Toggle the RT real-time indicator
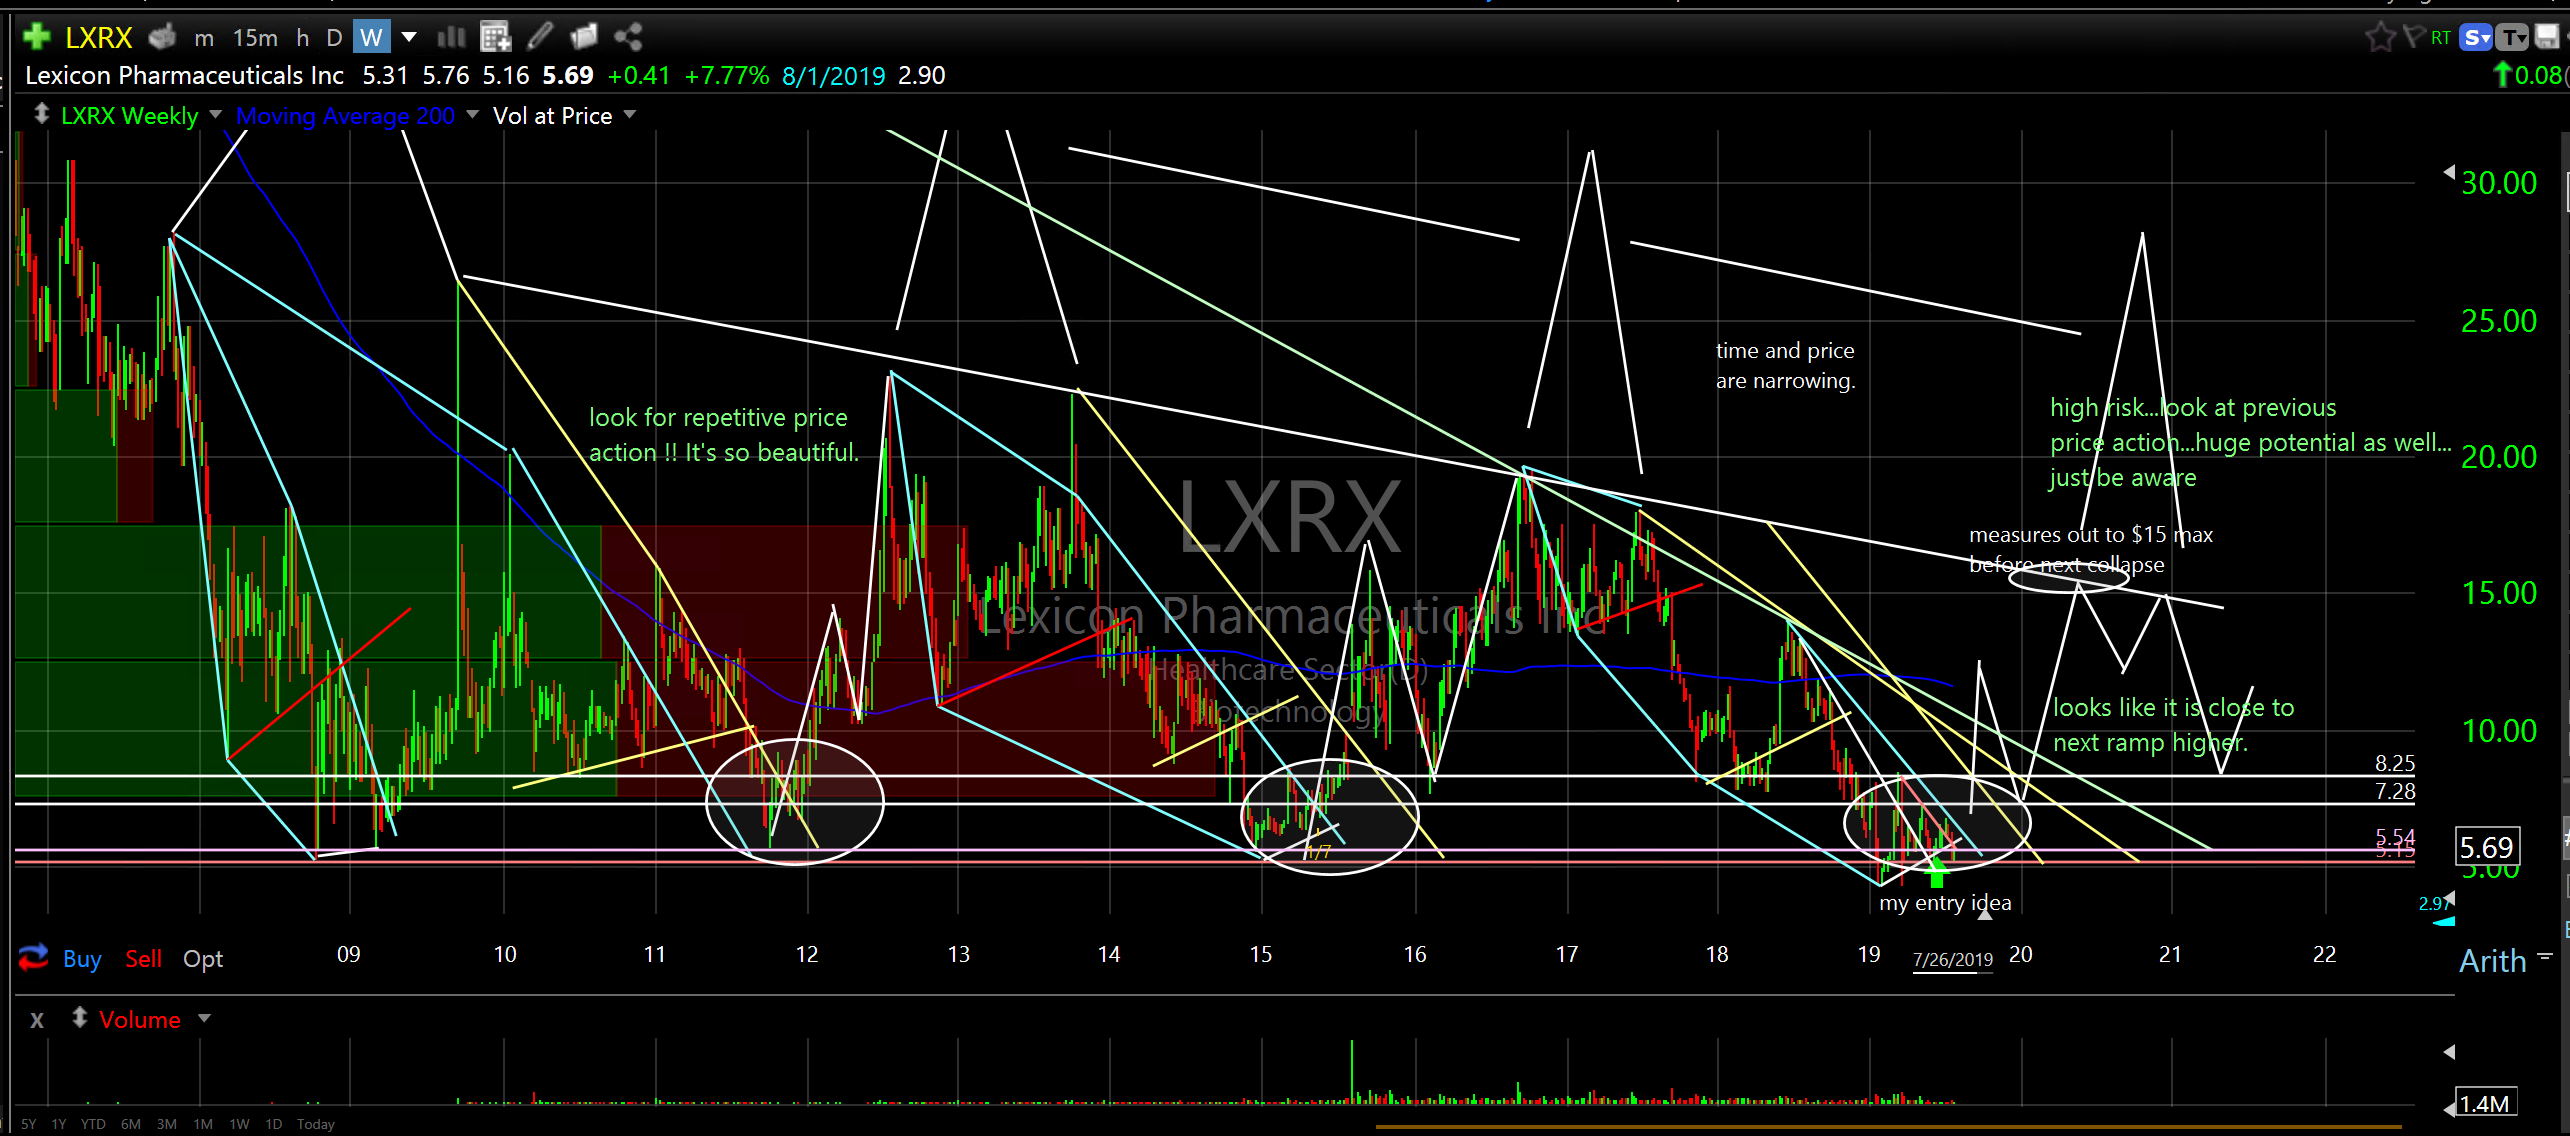The image size is (2570, 1136). [x=2441, y=38]
